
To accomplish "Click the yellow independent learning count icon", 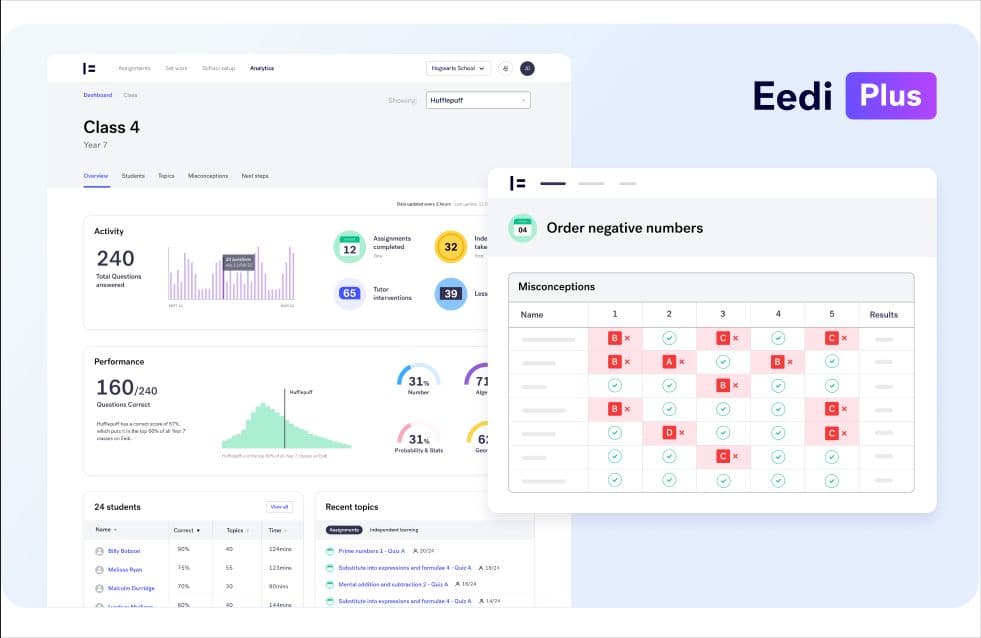I will click(452, 246).
